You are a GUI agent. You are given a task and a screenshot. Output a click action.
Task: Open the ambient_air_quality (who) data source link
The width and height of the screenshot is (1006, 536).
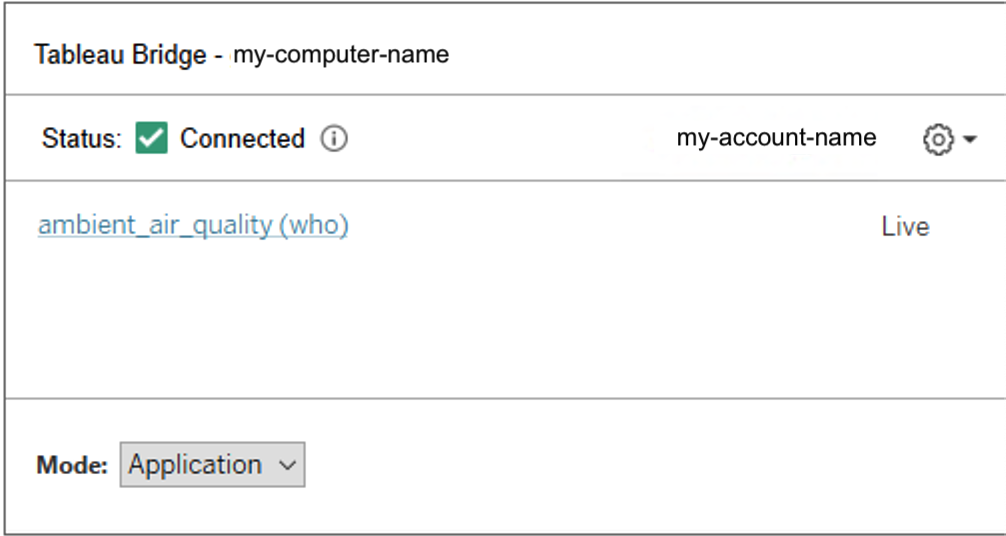(193, 225)
